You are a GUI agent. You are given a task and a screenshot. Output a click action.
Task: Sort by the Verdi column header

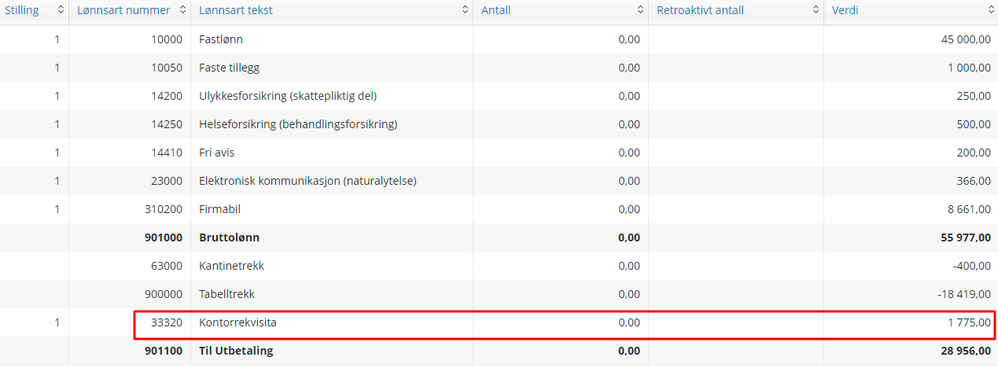845,10
